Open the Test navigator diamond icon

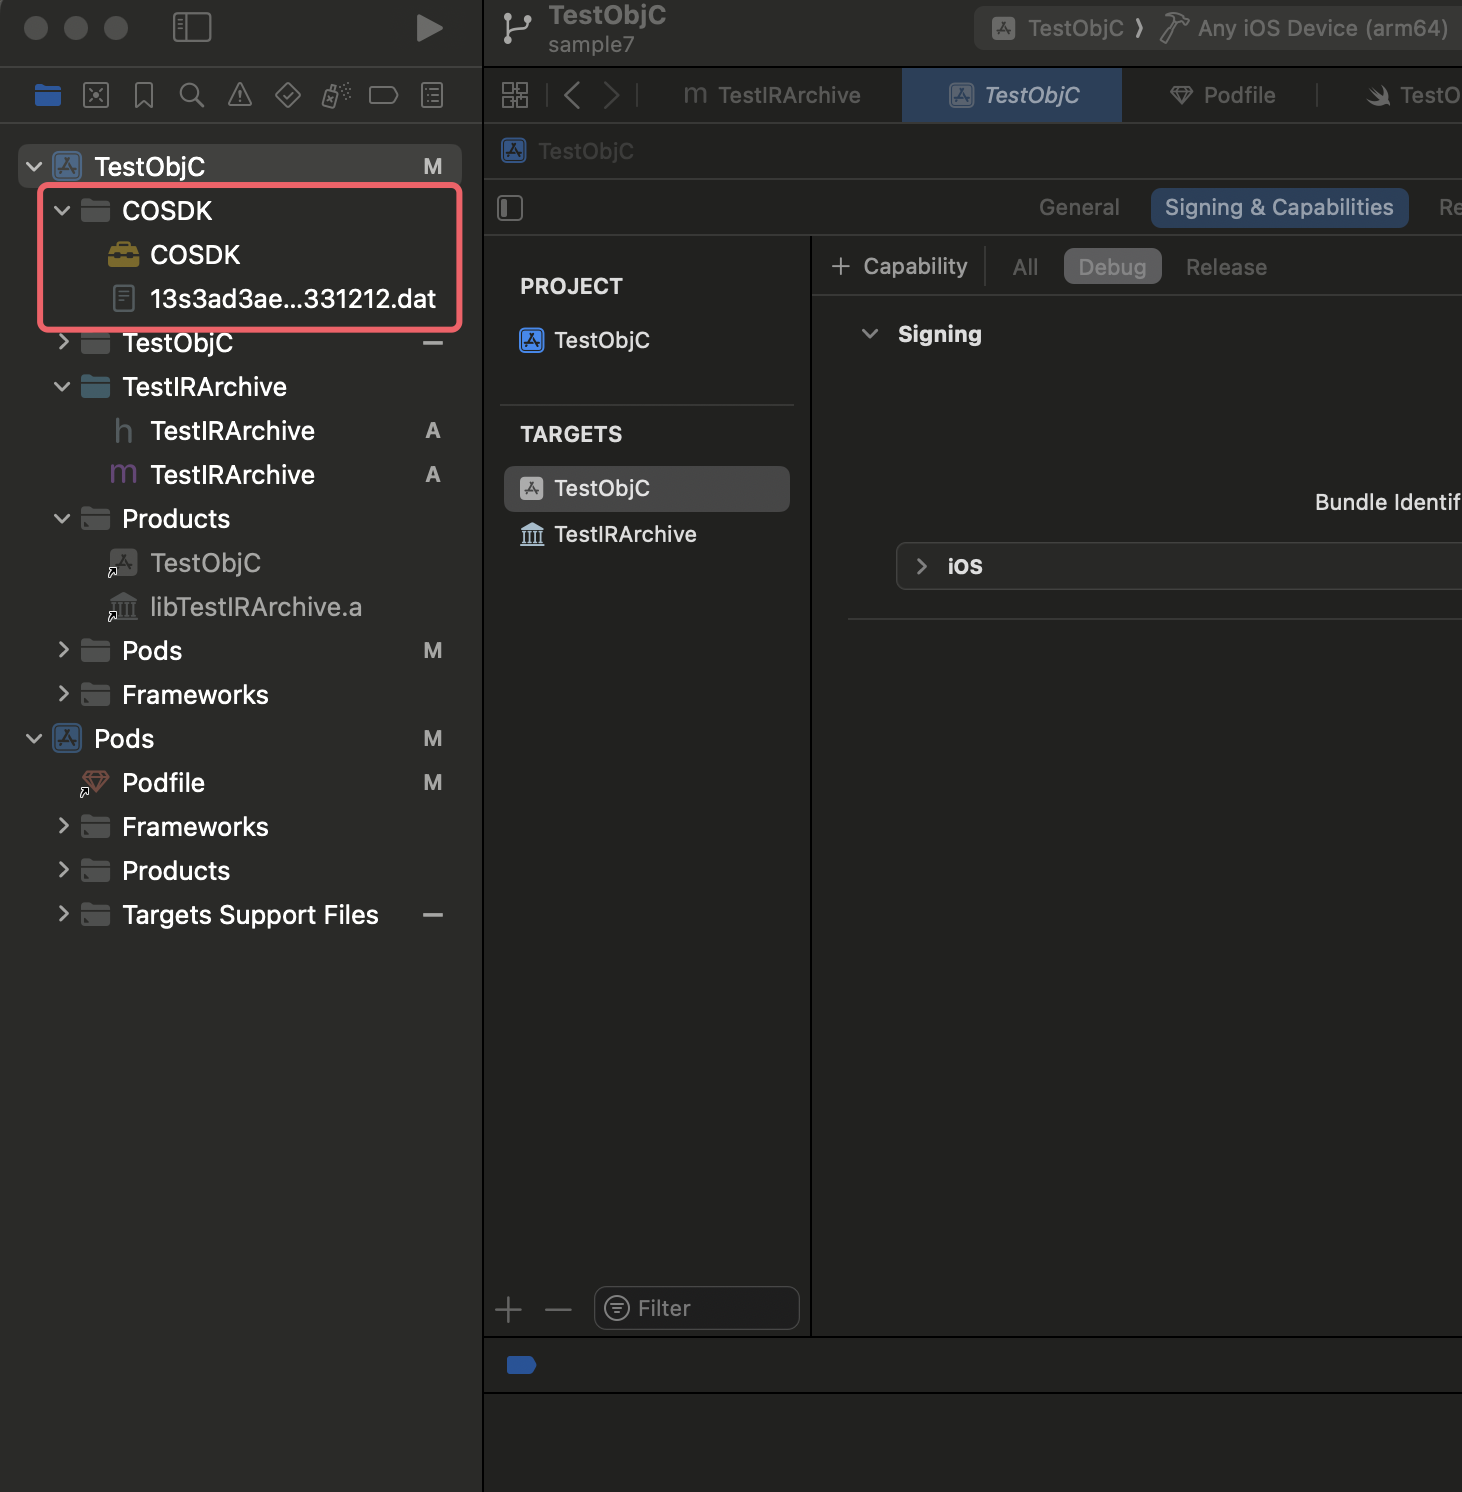pos(288,95)
